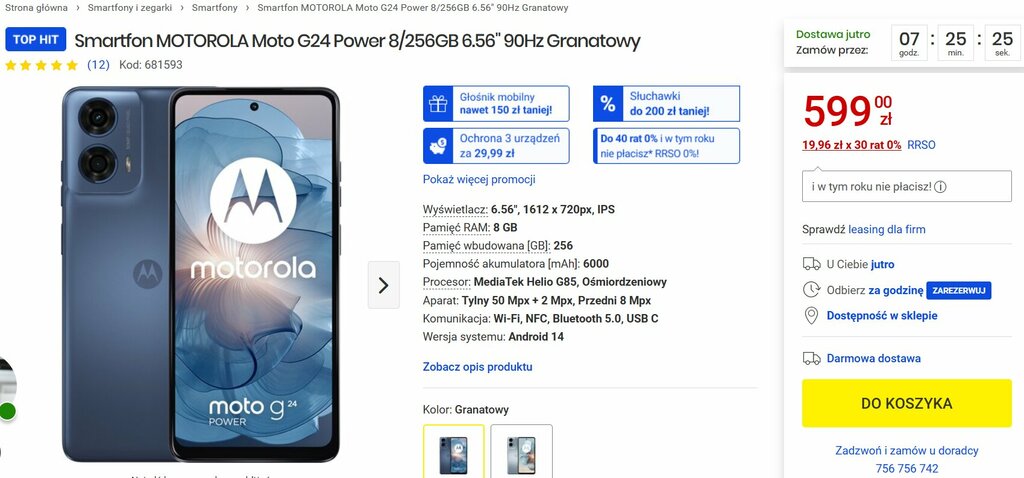Screen dimensions: 1024x478
Task: Open Zobacz opis produktu link
Action: 477,367
